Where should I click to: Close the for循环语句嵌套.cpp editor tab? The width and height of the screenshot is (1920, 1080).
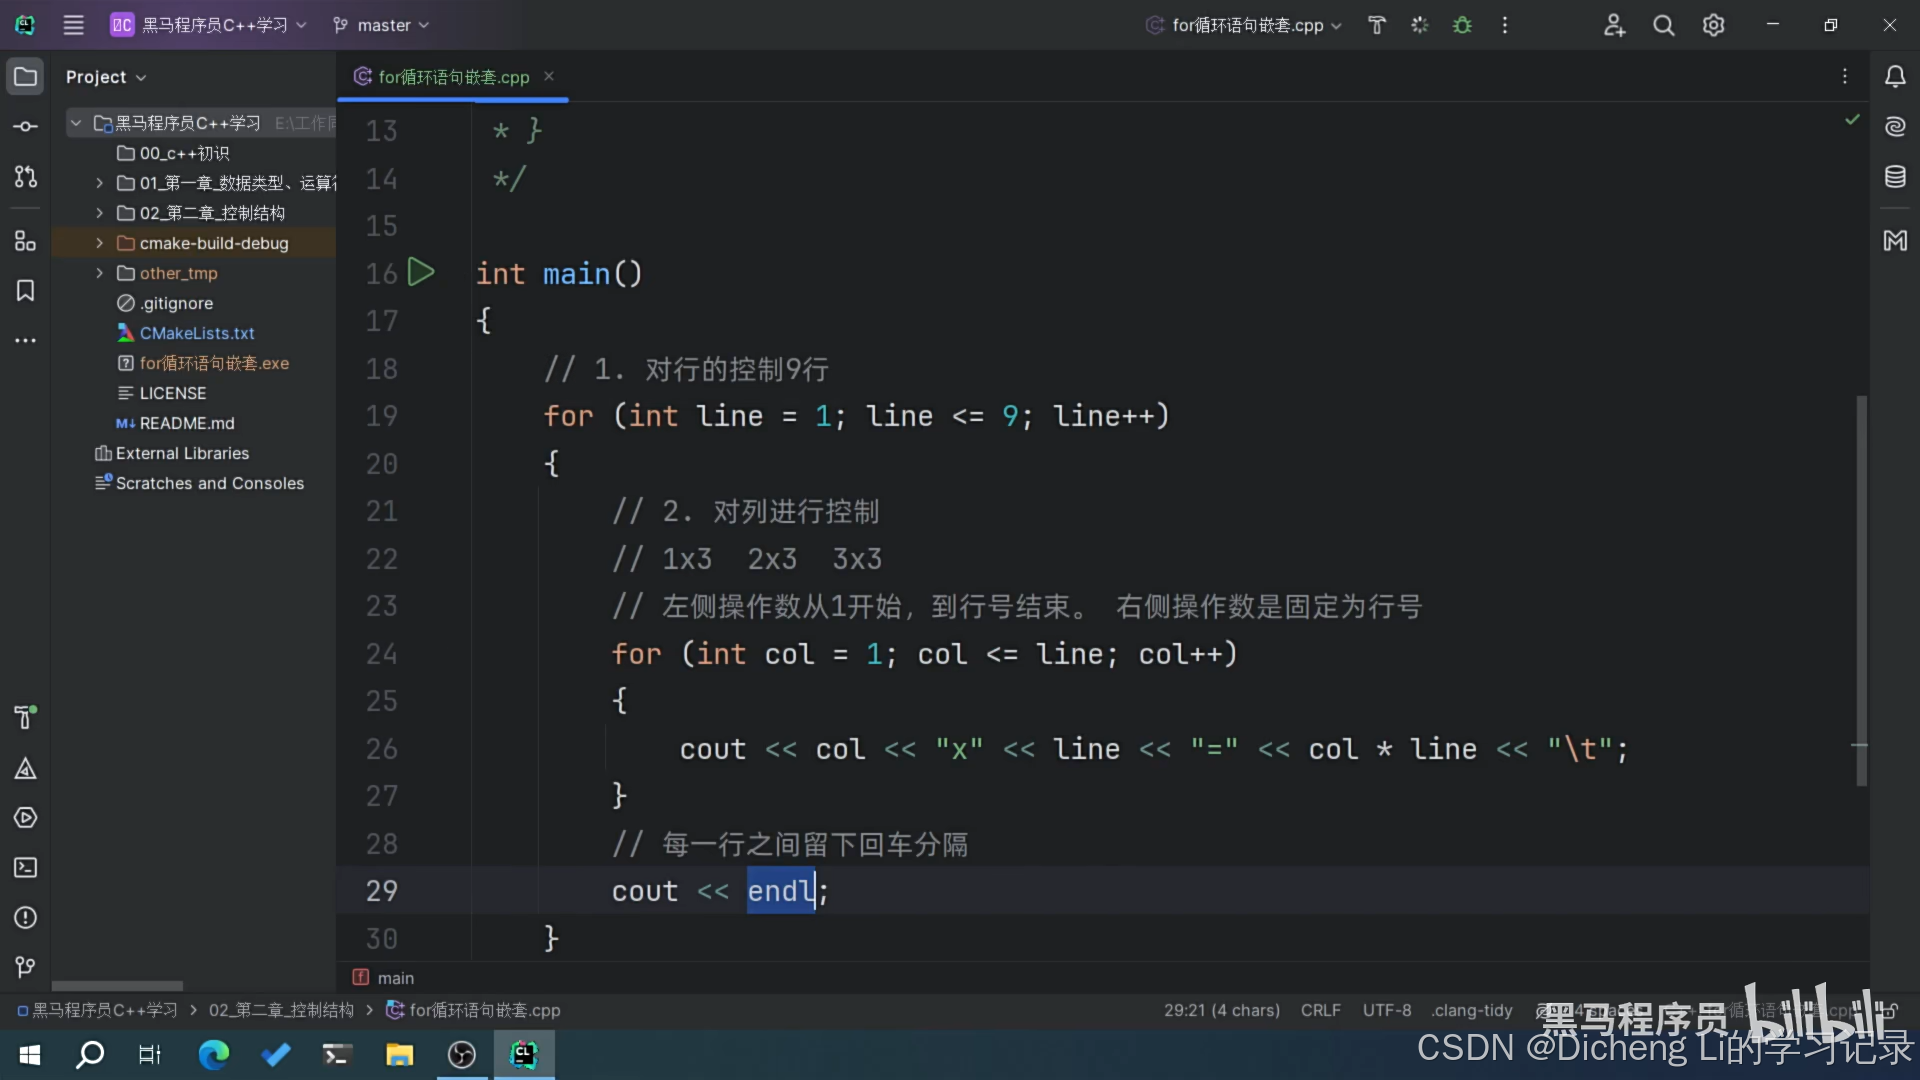pos(549,76)
